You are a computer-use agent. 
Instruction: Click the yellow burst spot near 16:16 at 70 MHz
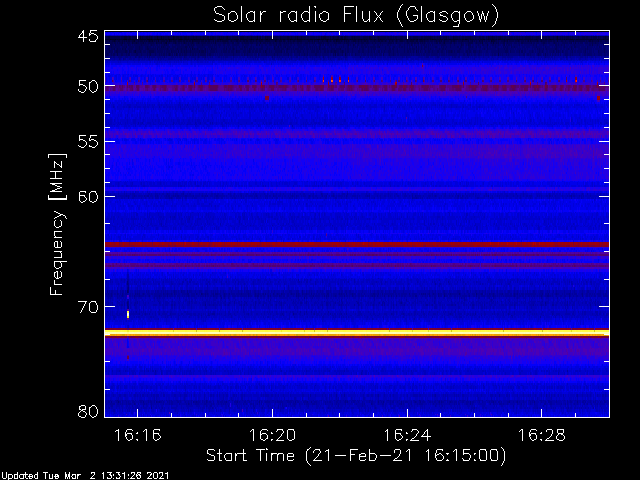(128, 314)
